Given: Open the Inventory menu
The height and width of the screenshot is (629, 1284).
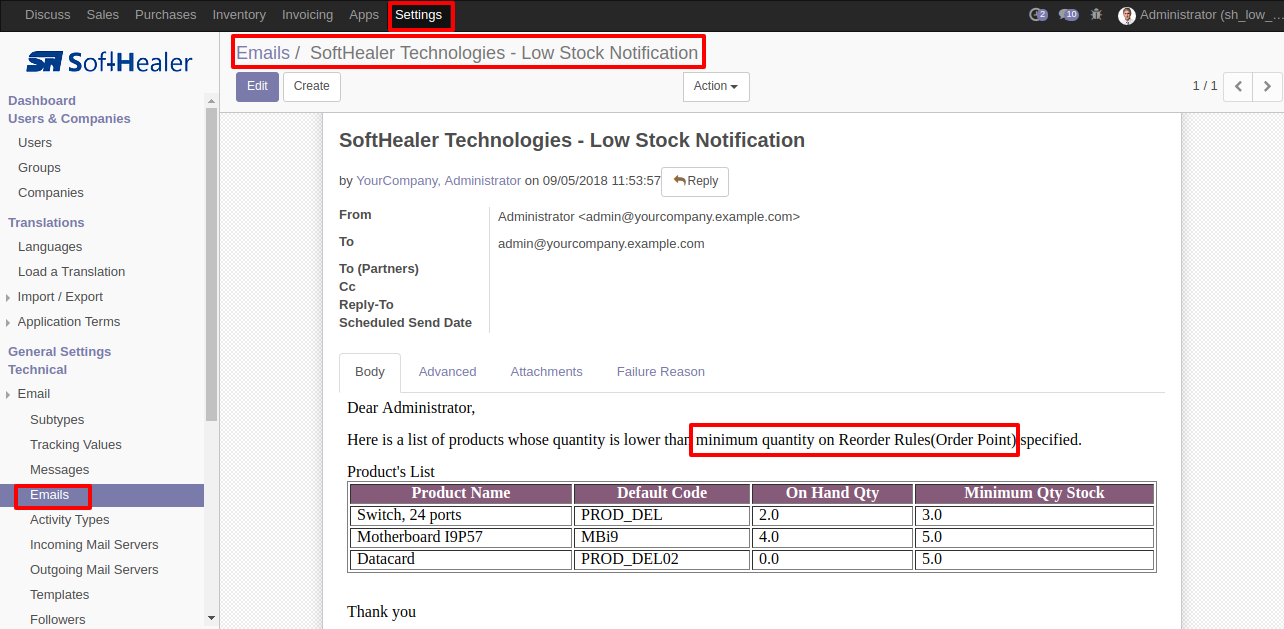Looking at the screenshot, I should [239, 15].
